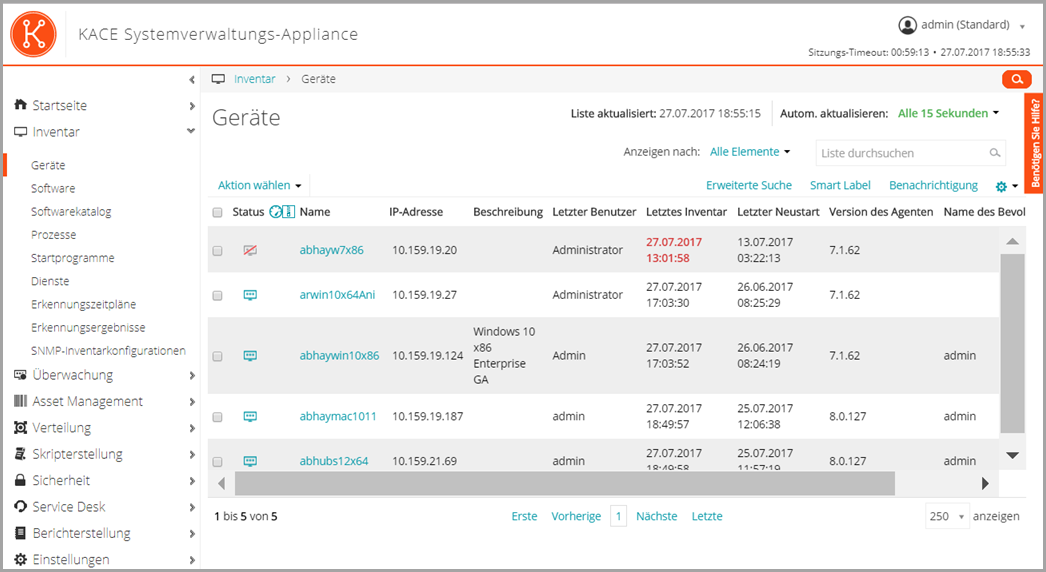
Task: Click the Sicherheit lock icon
Action: tap(21, 481)
